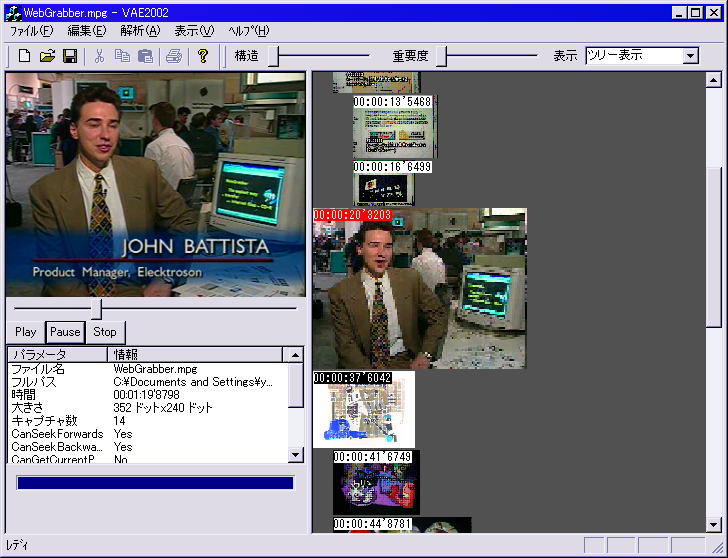
Task: Open the 解析(A) menu
Action: click(x=140, y=31)
